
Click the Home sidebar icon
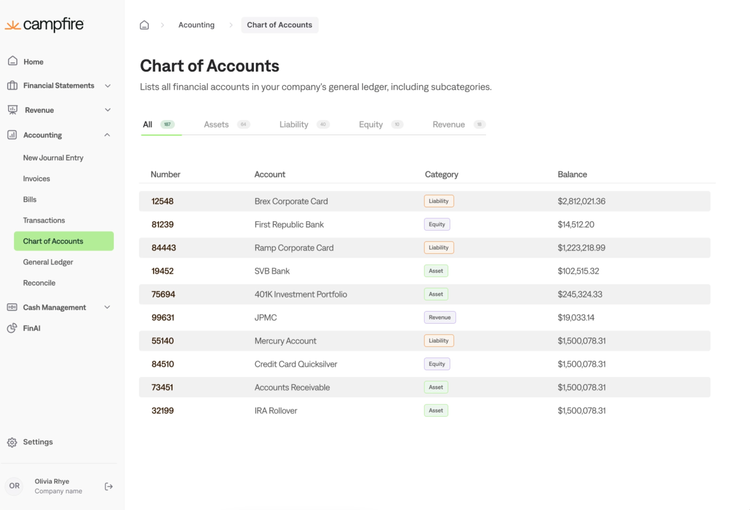[x=12, y=61]
